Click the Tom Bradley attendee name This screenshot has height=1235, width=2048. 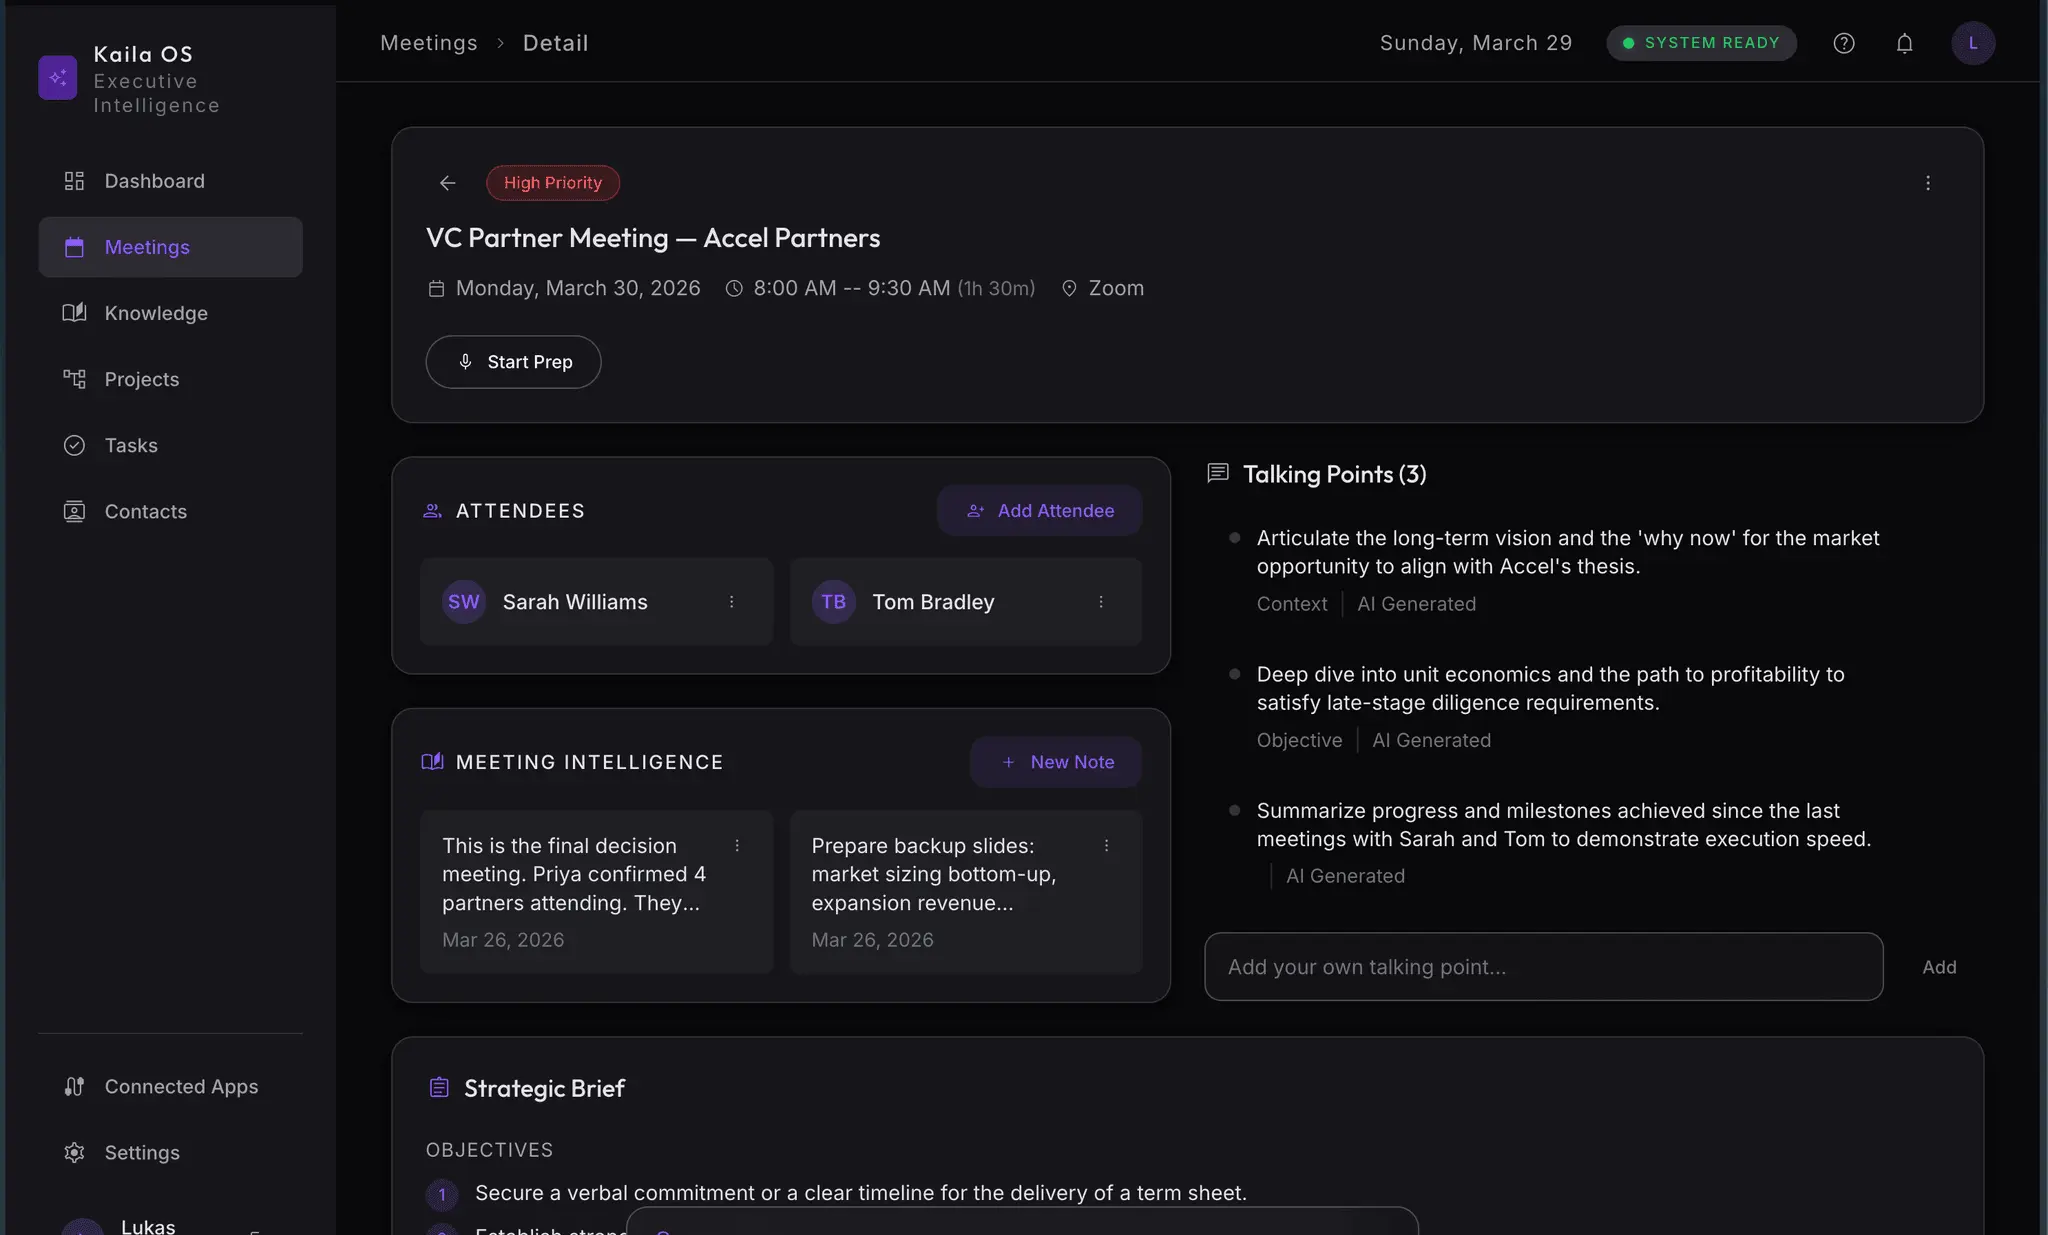[x=933, y=602]
